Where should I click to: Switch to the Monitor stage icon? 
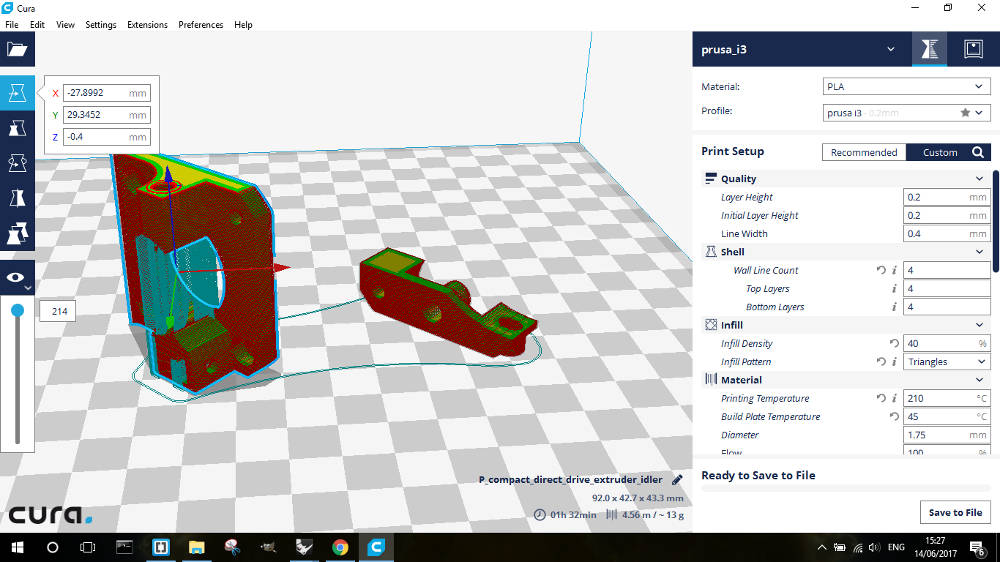point(973,49)
